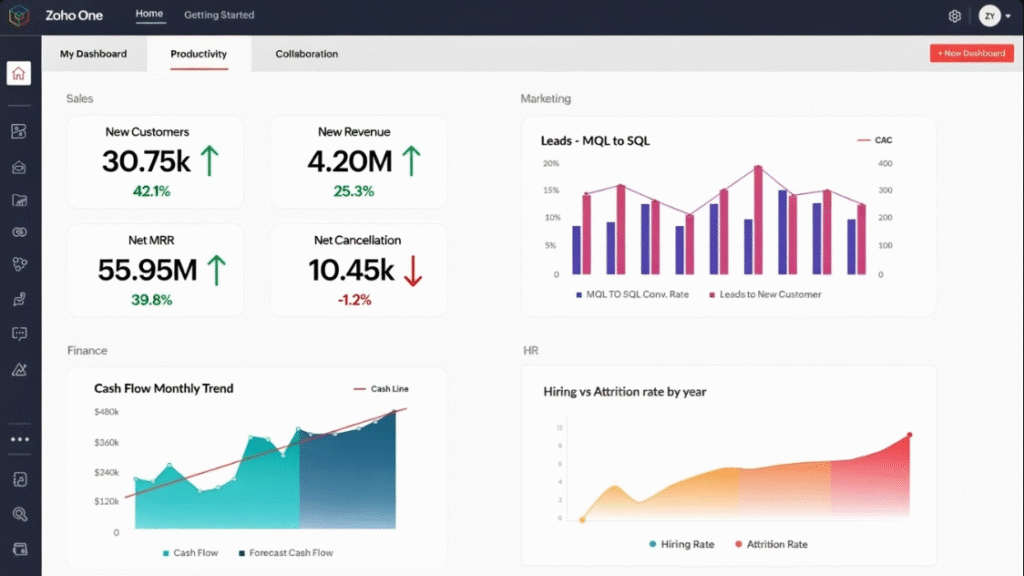
Task: Select the My Dashboard tab label
Action: 95,54
